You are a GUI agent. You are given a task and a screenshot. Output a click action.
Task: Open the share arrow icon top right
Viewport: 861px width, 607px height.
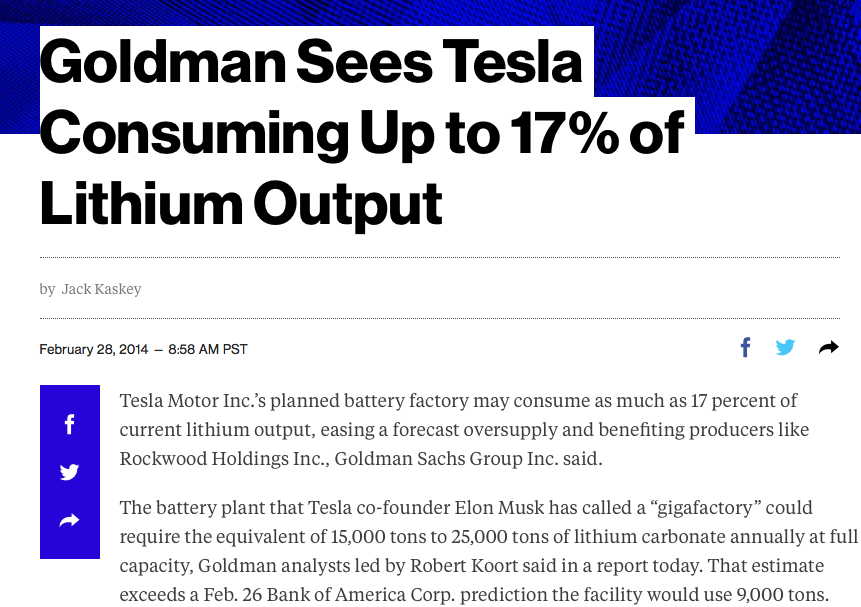pos(827,347)
